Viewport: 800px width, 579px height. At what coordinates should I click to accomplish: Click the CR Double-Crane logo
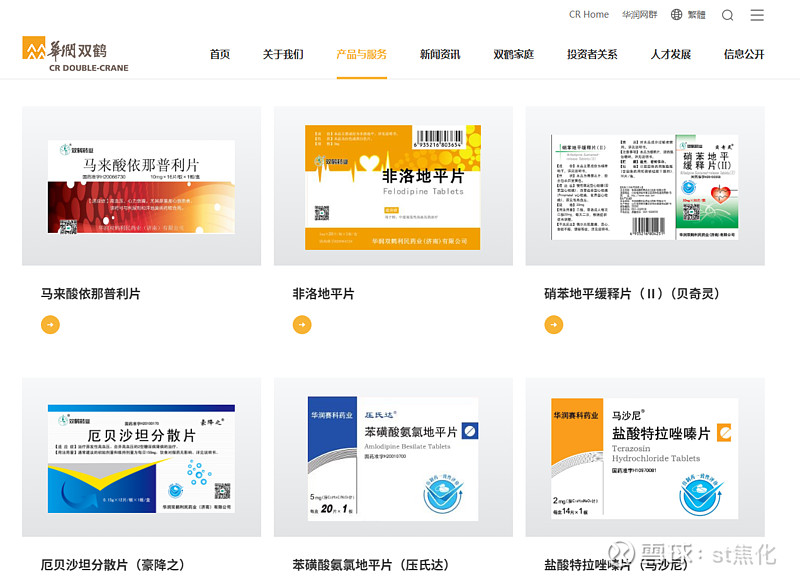click(x=75, y=54)
